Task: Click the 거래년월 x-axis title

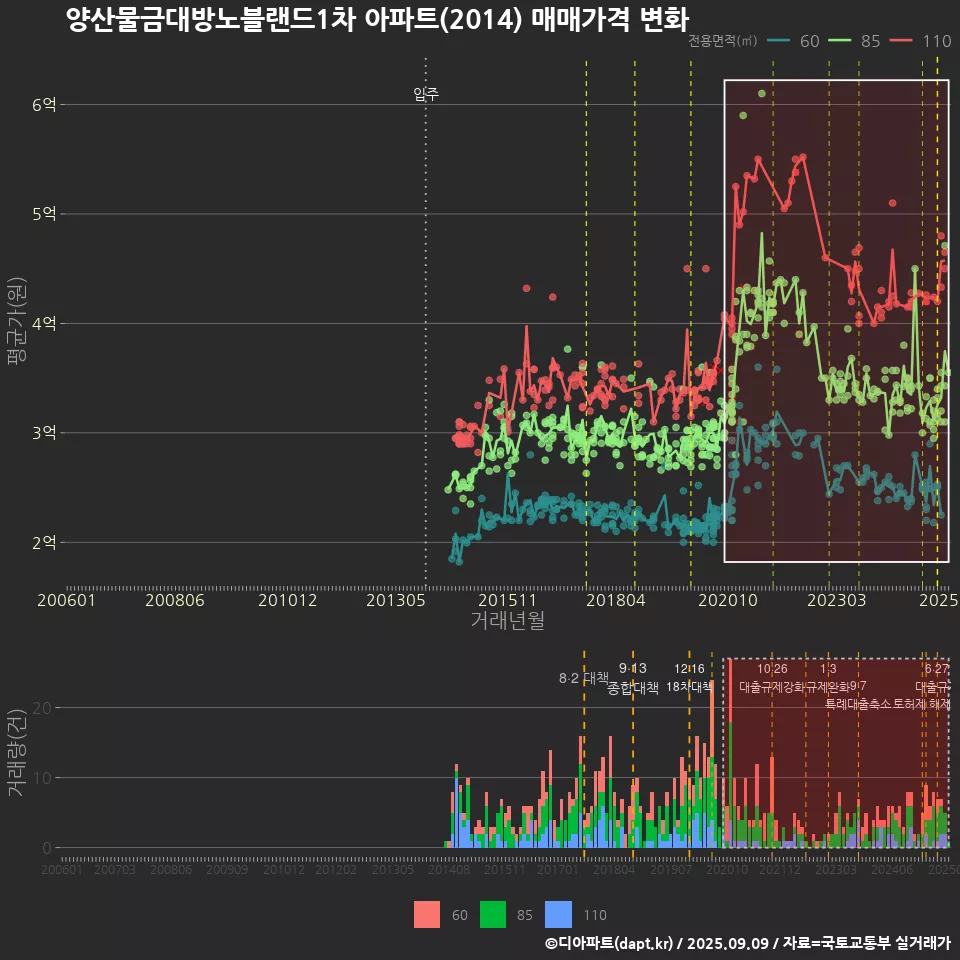Action: 508,620
